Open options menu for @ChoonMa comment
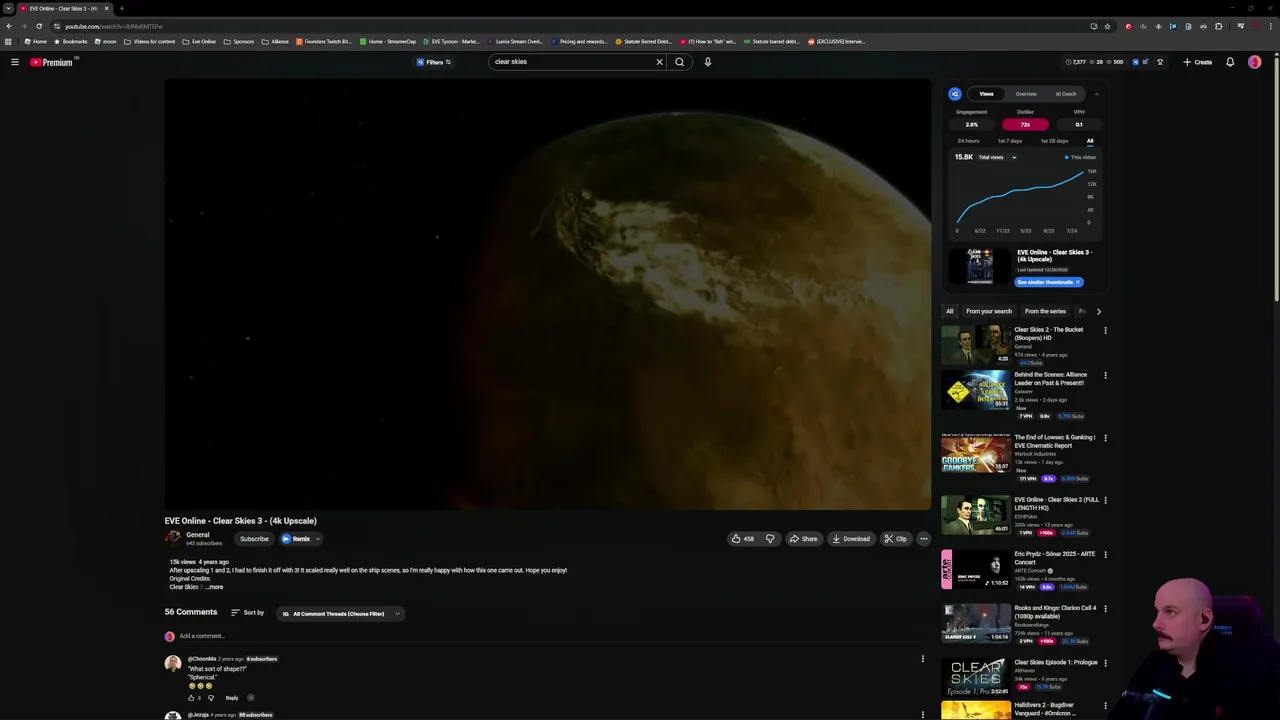Image resolution: width=1280 pixels, height=720 pixels. pos(923,659)
